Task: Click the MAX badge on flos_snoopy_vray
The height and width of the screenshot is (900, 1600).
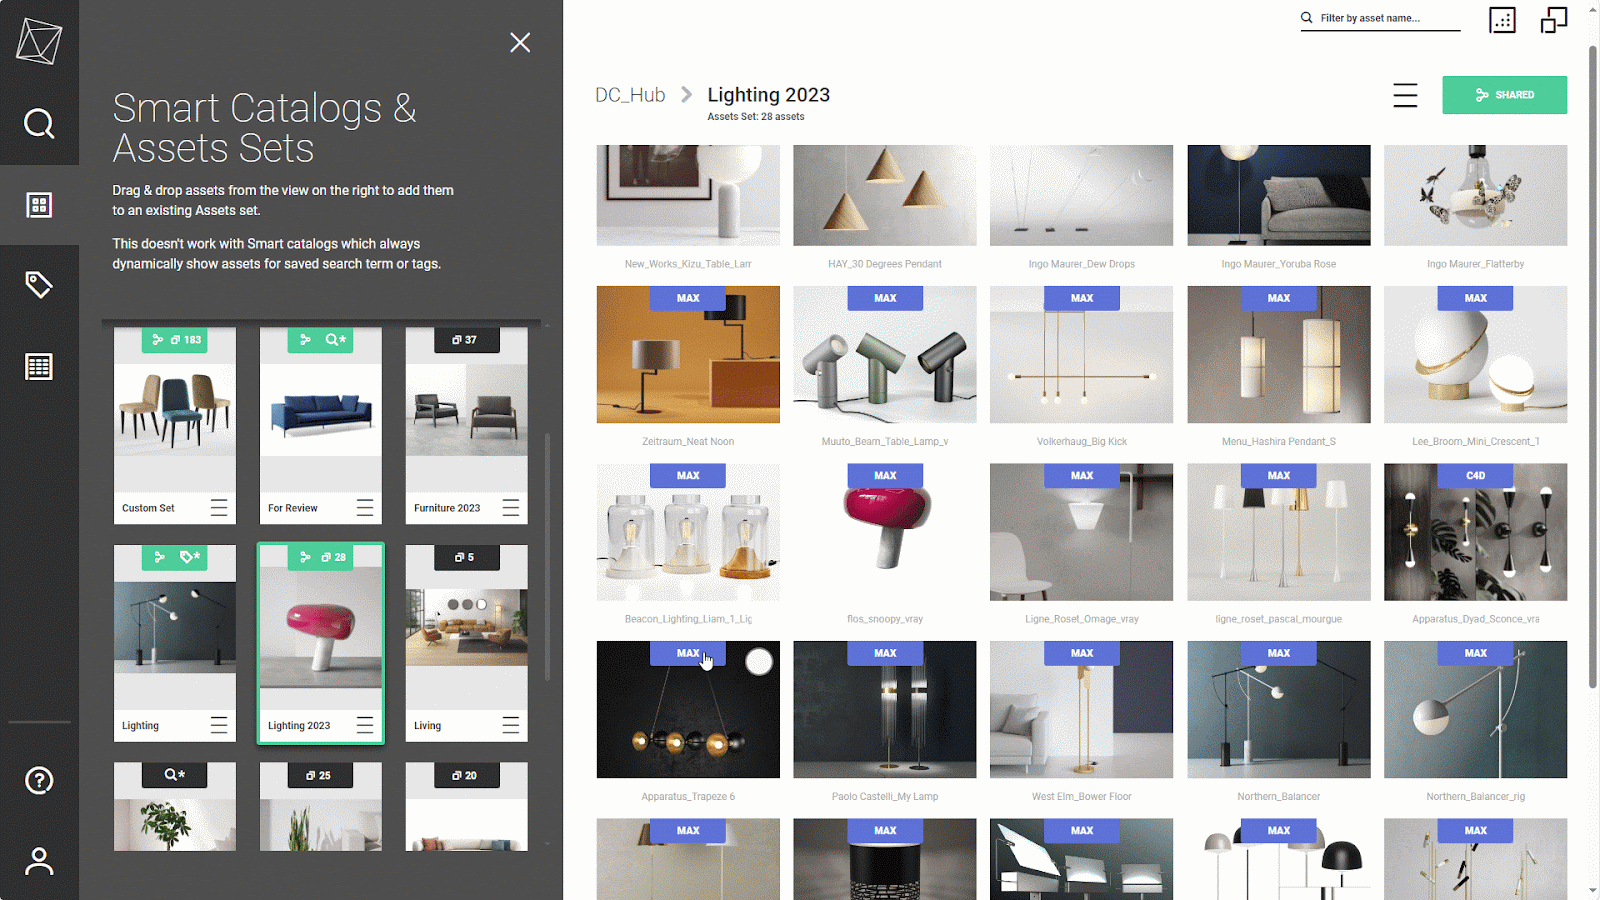Action: coord(885,475)
